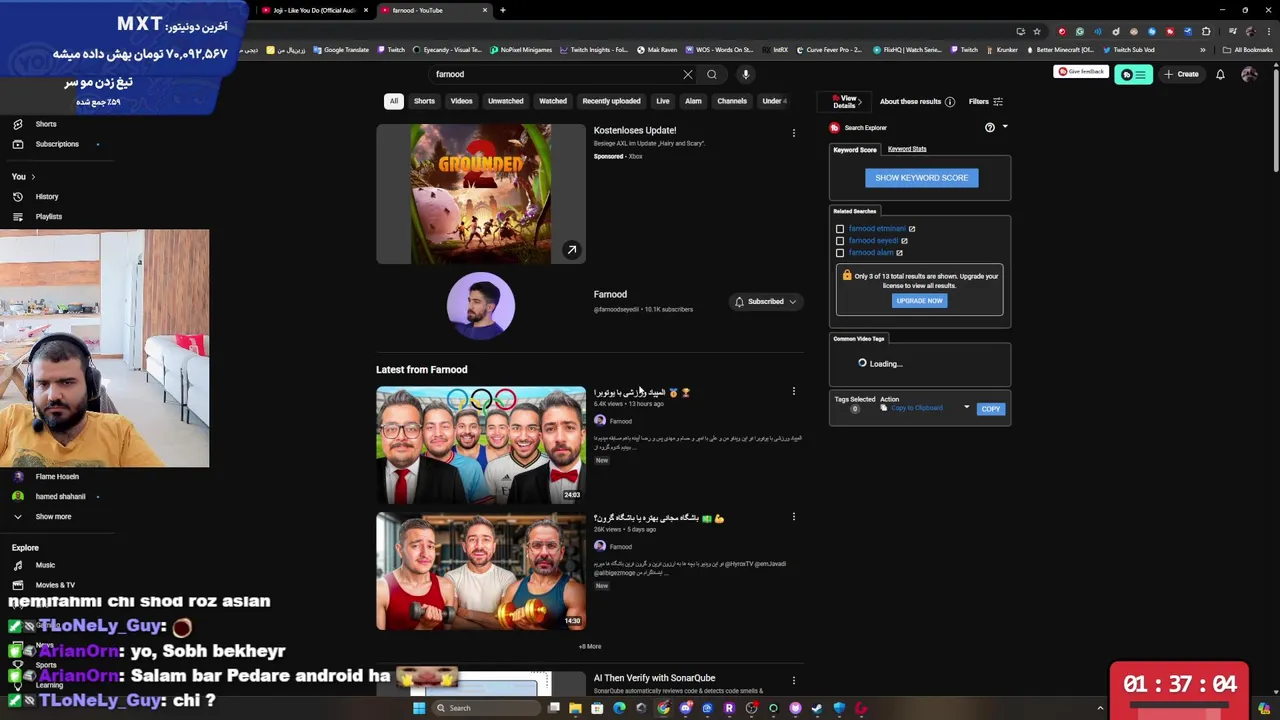
Task: Select the Shorts filter chip
Action: pyautogui.click(x=424, y=101)
